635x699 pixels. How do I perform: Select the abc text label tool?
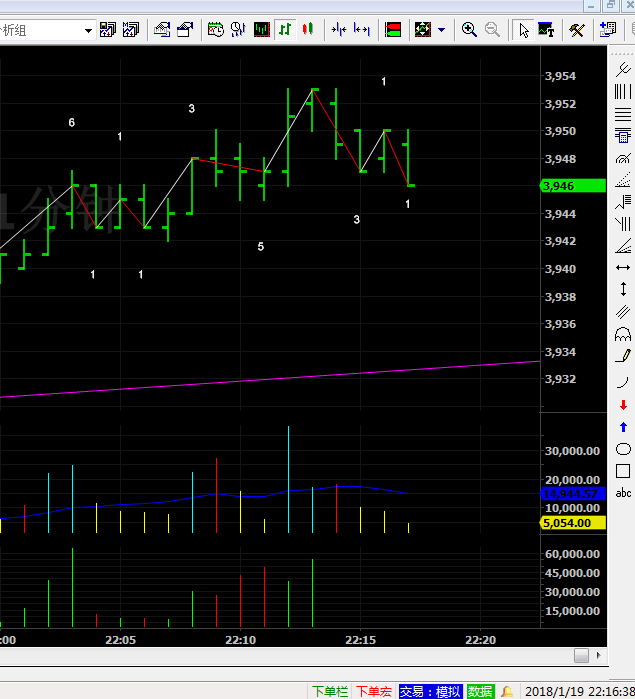pos(623,493)
